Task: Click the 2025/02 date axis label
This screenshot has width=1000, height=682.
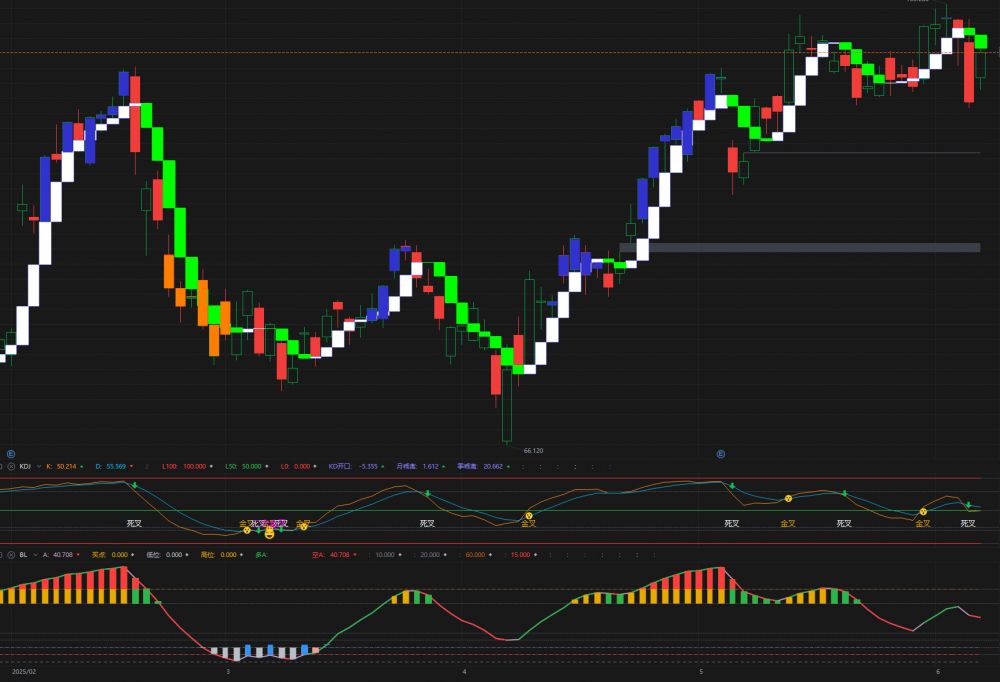Action: (x=23, y=673)
